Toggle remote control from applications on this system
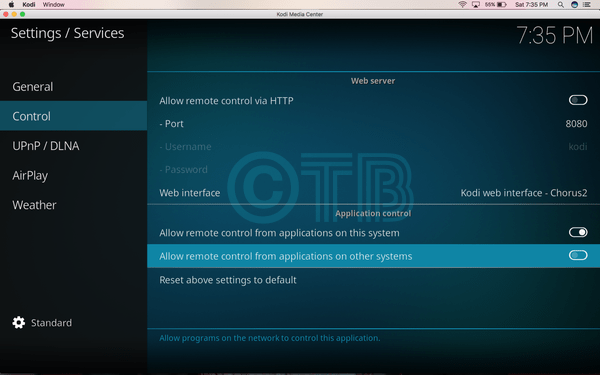Viewport: 600px width, 375px height. point(578,232)
